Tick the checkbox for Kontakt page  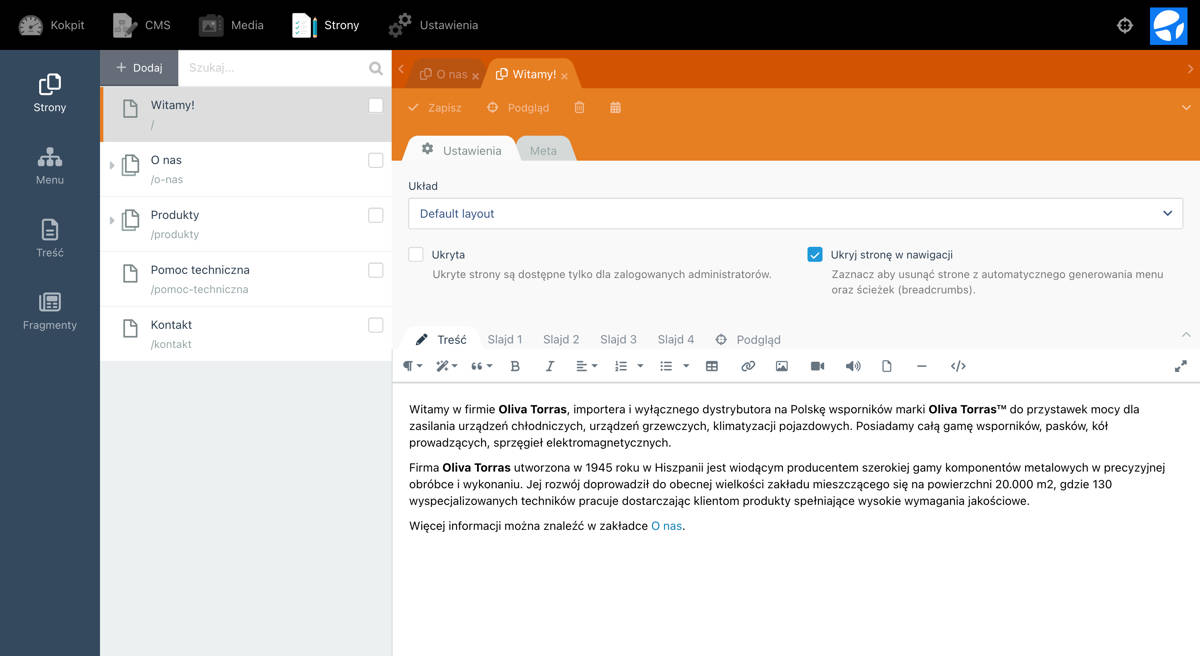pos(376,325)
